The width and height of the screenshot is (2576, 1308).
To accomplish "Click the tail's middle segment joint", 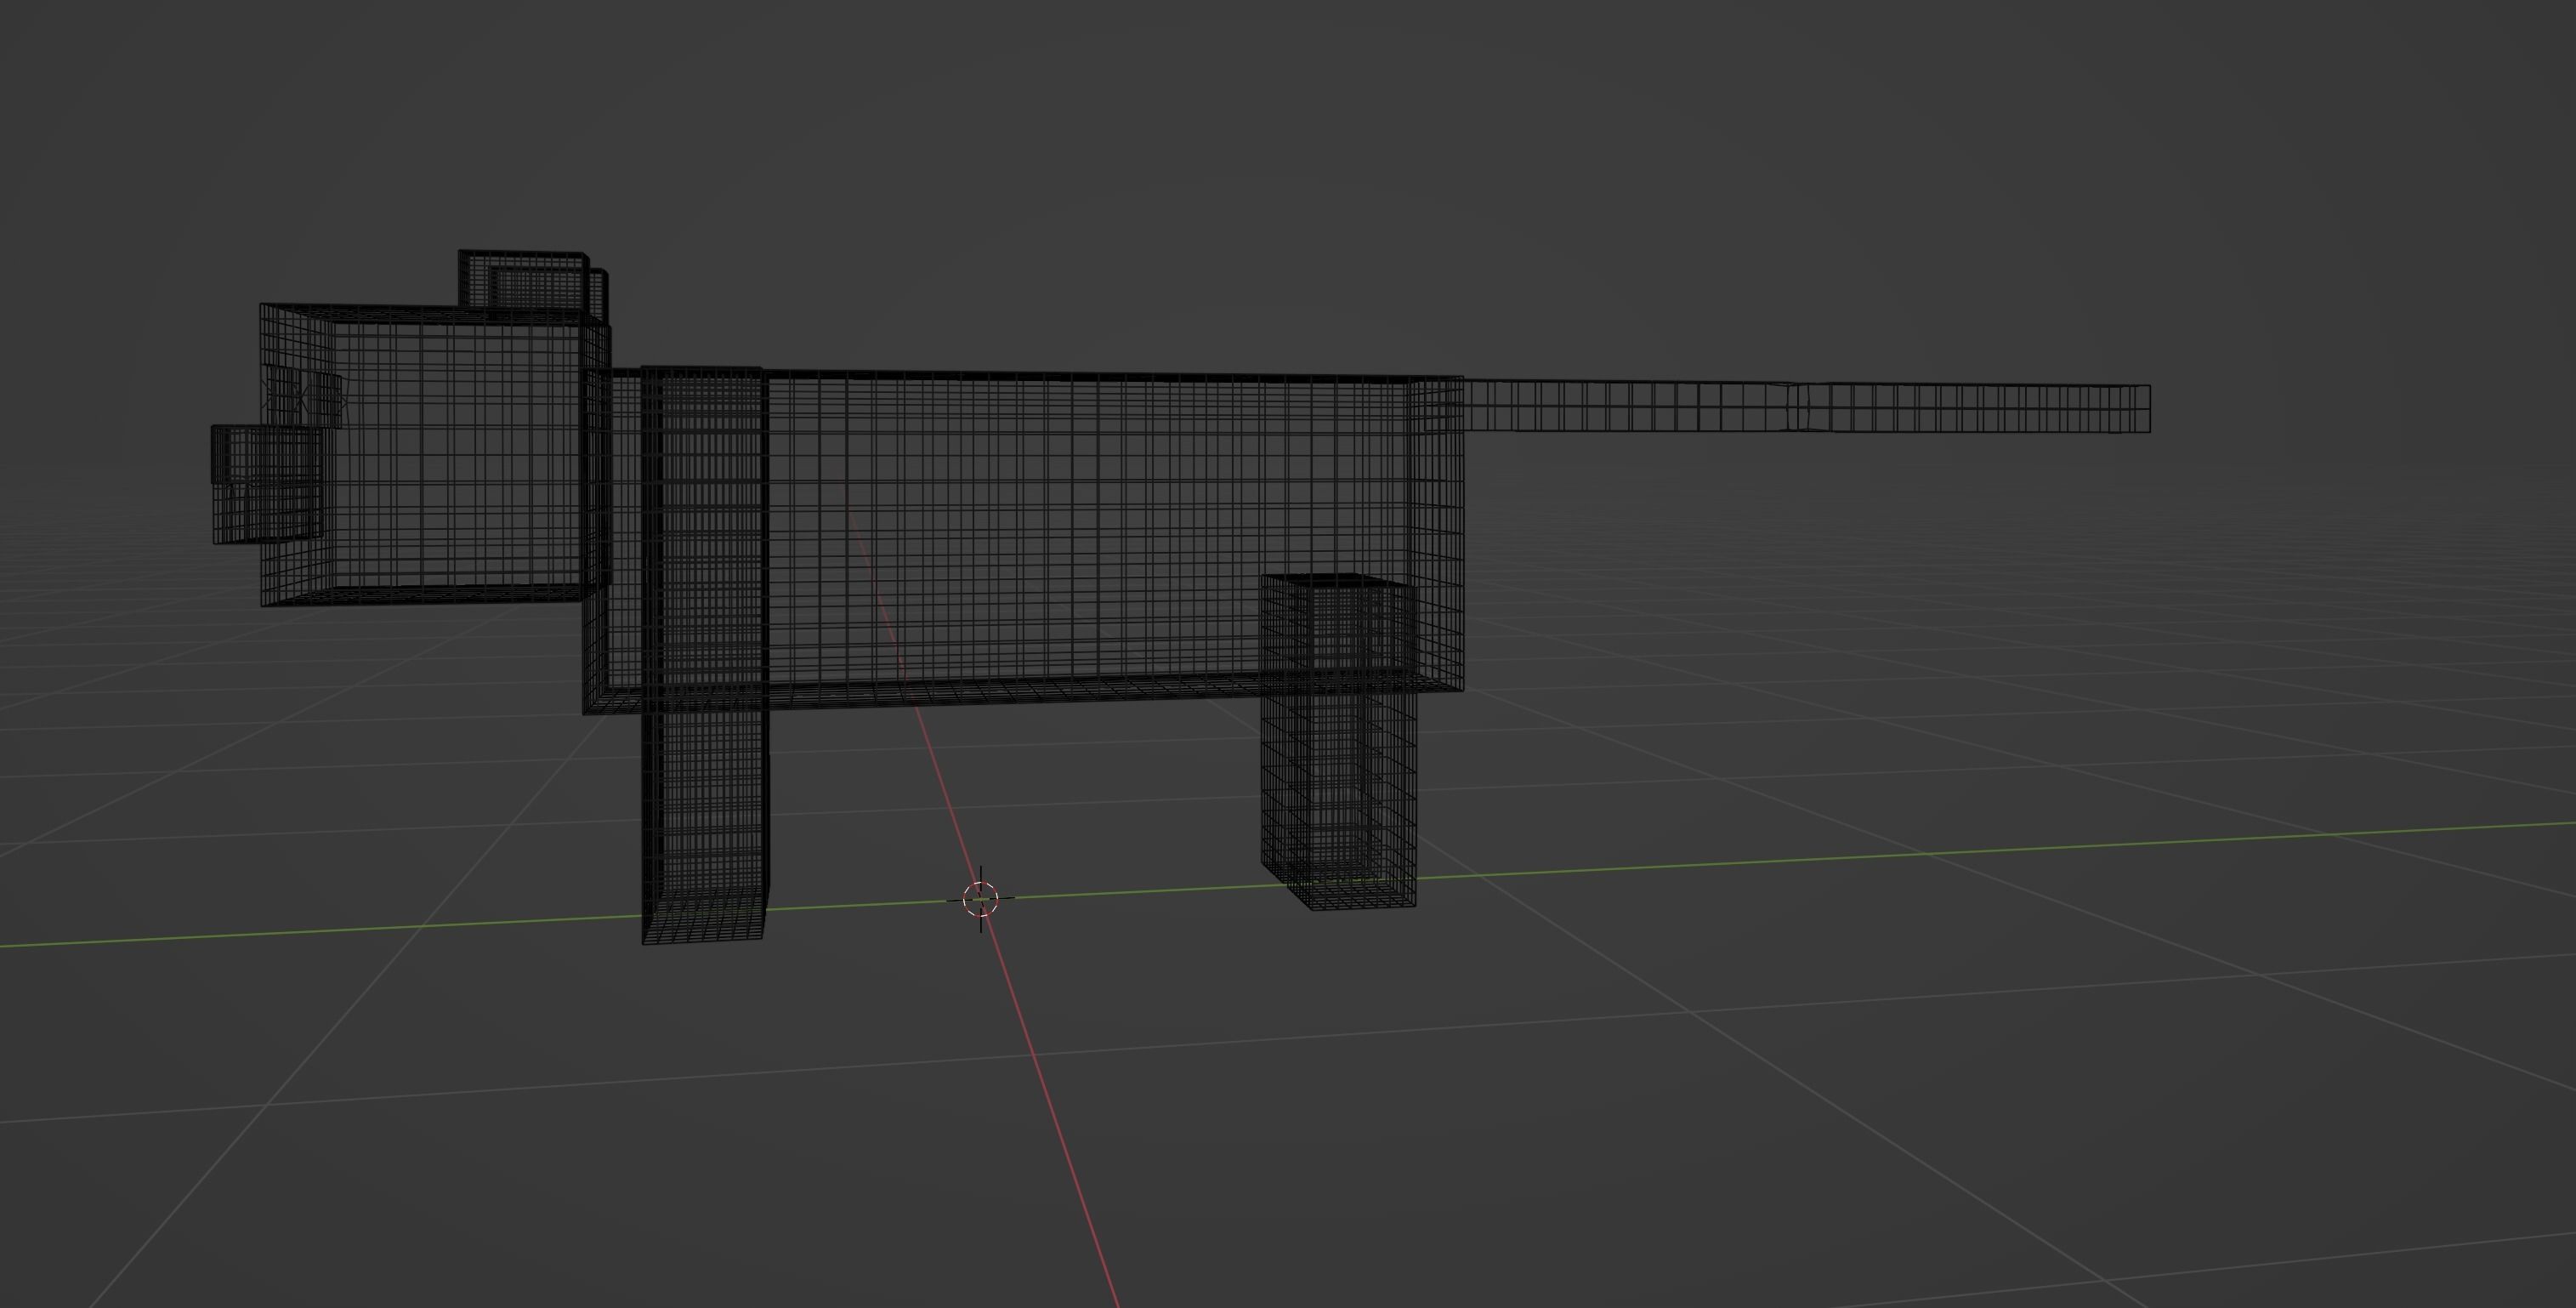I will 1798,408.
